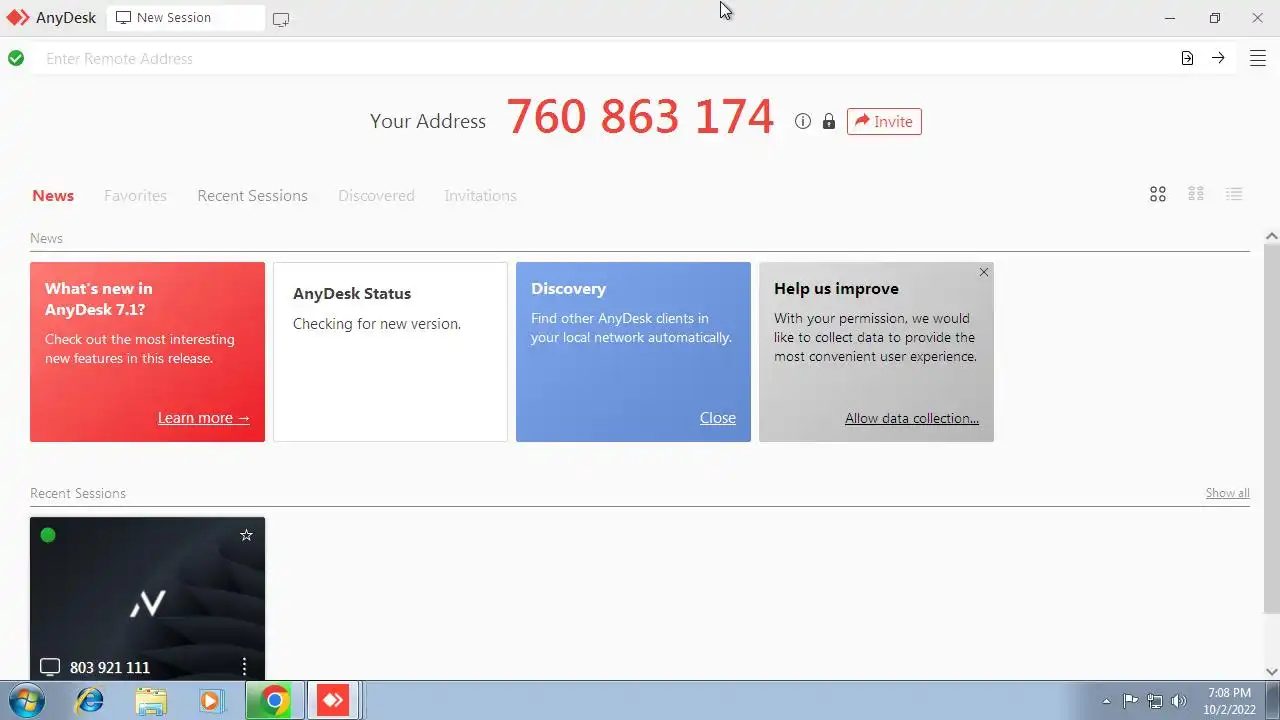1280x720 pixels.
Task: Click the Invite button
Action: [x=884, y=121]
